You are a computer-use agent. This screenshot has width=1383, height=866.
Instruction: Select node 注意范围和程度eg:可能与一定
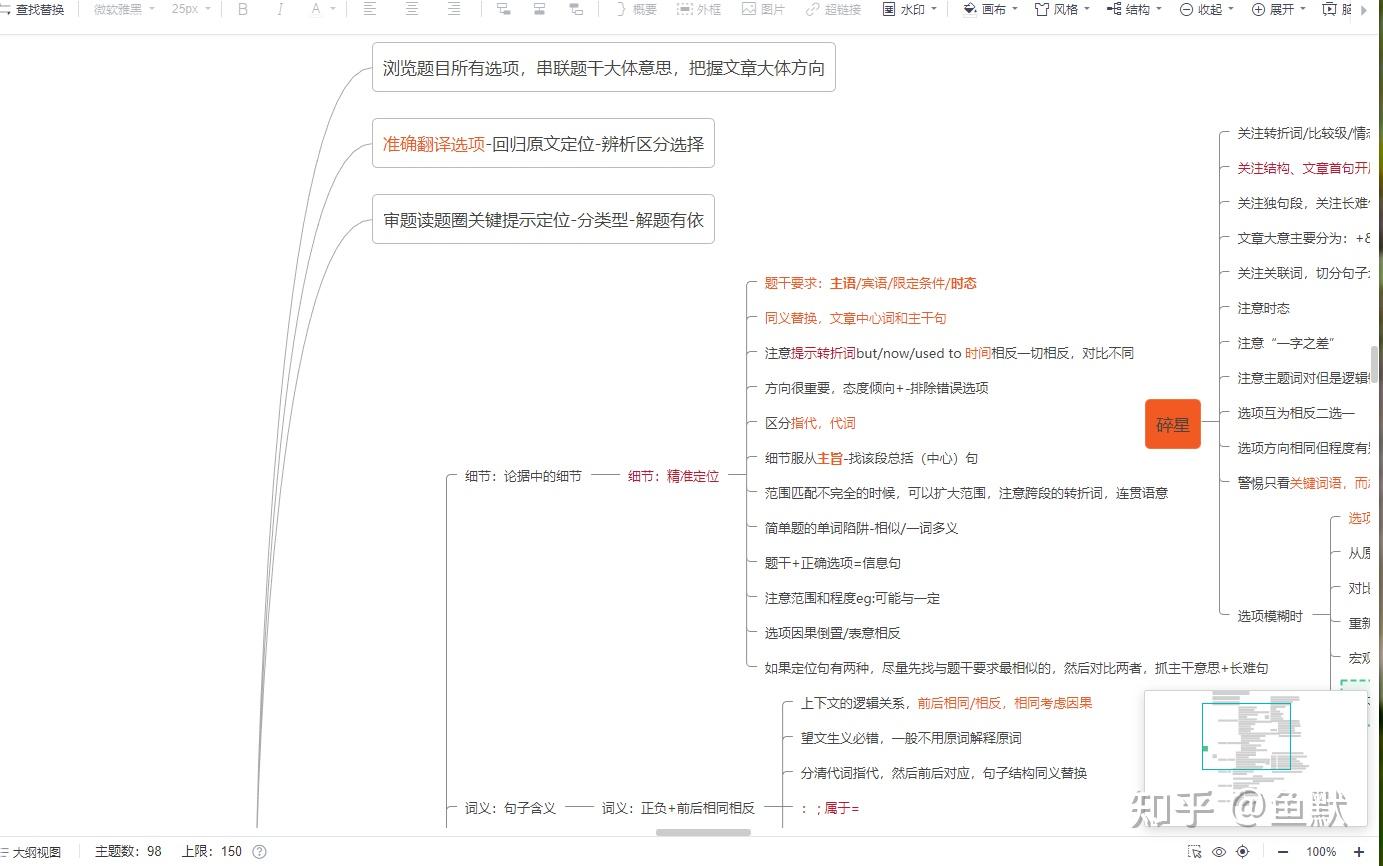tap(852, 598)
